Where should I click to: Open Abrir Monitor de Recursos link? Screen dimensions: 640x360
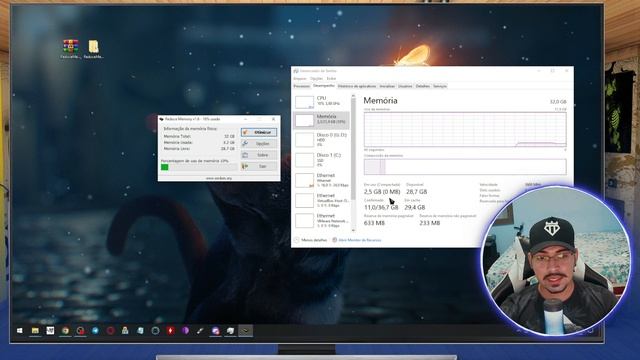click(x=357, y=240)
